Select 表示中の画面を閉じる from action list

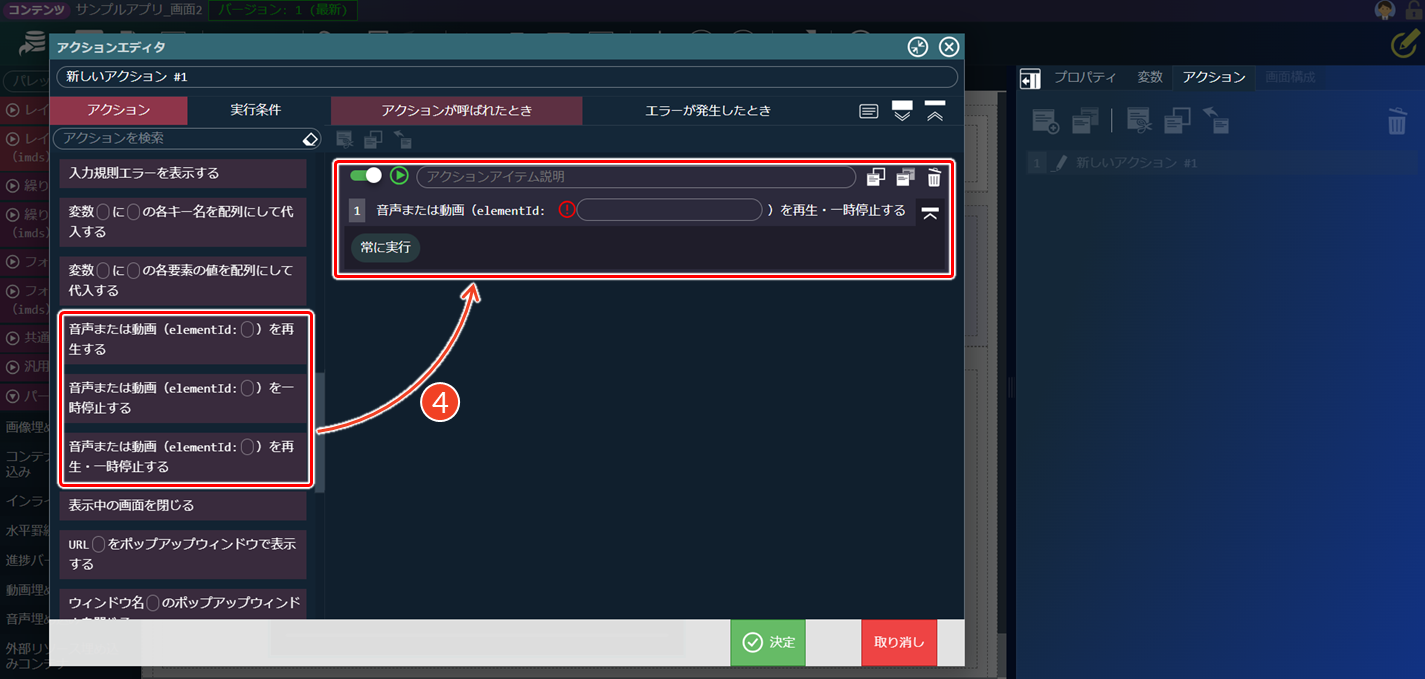pos(182,505)
